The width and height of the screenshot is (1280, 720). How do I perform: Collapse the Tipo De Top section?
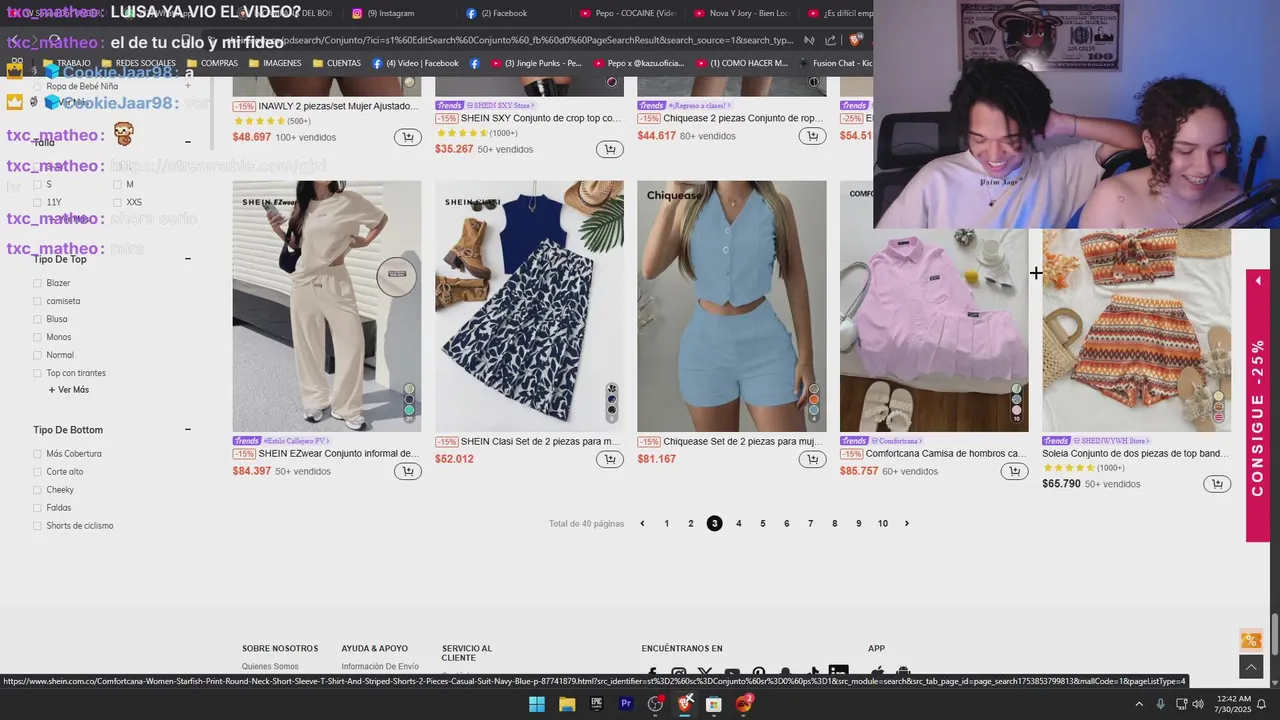tap(188, 259)
